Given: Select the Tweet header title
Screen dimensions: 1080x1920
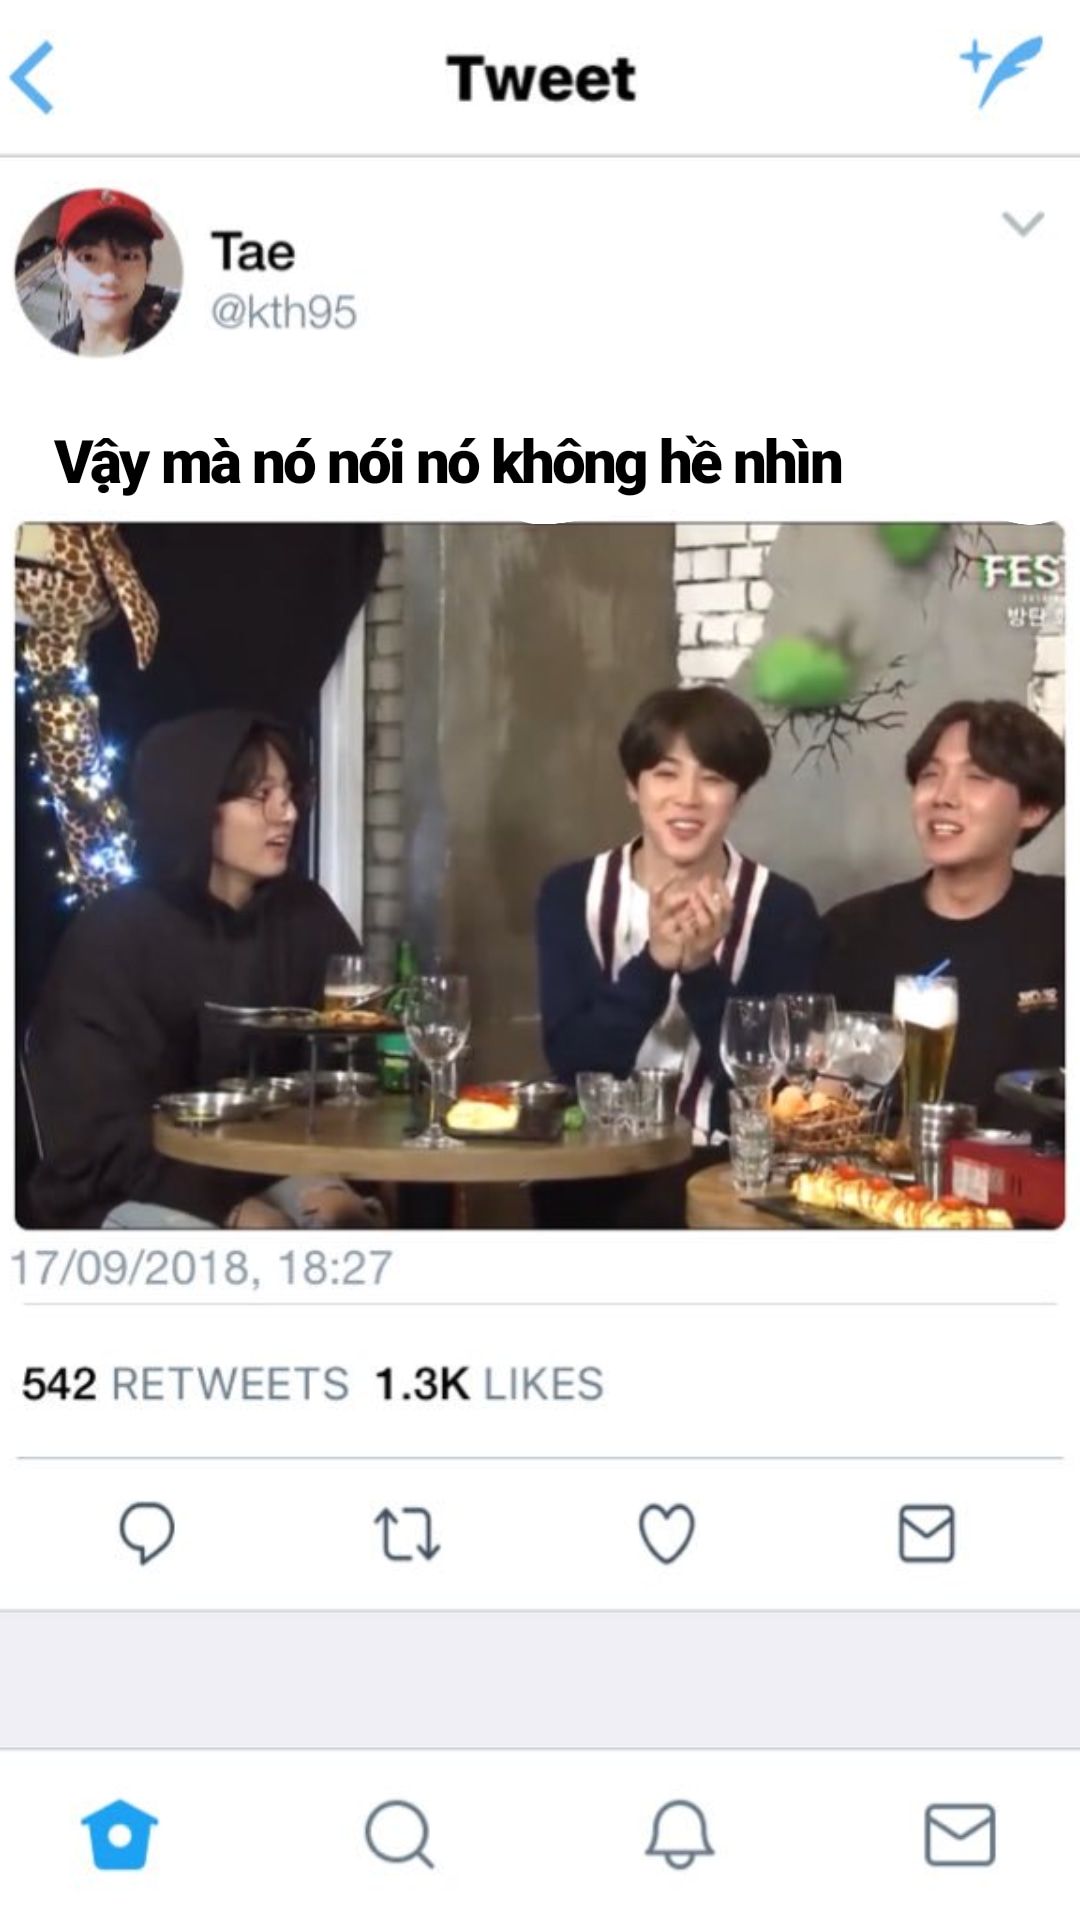Looking at the screenshot, I should [541, 78].
